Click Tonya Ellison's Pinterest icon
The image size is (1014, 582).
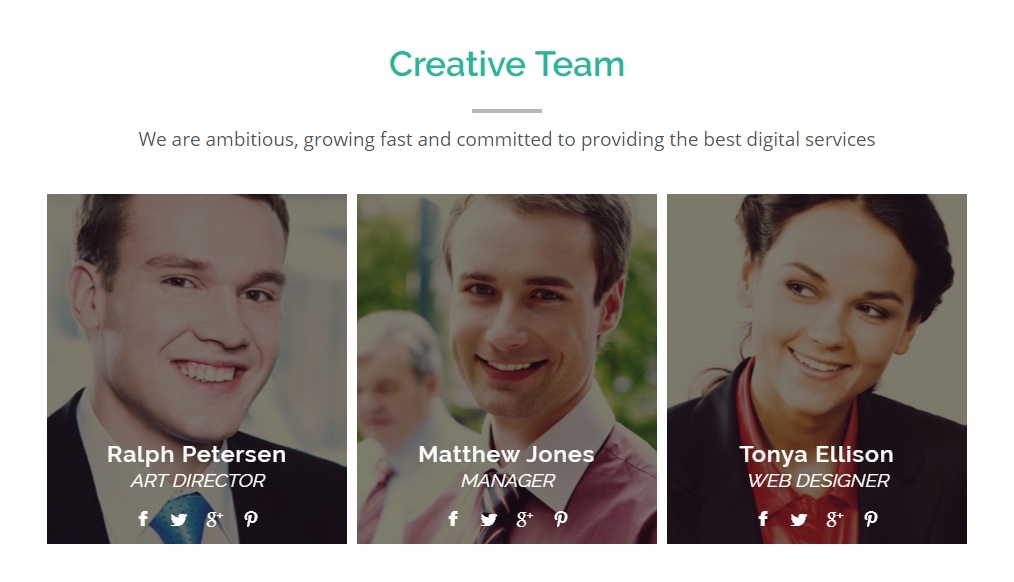point(870,519)
